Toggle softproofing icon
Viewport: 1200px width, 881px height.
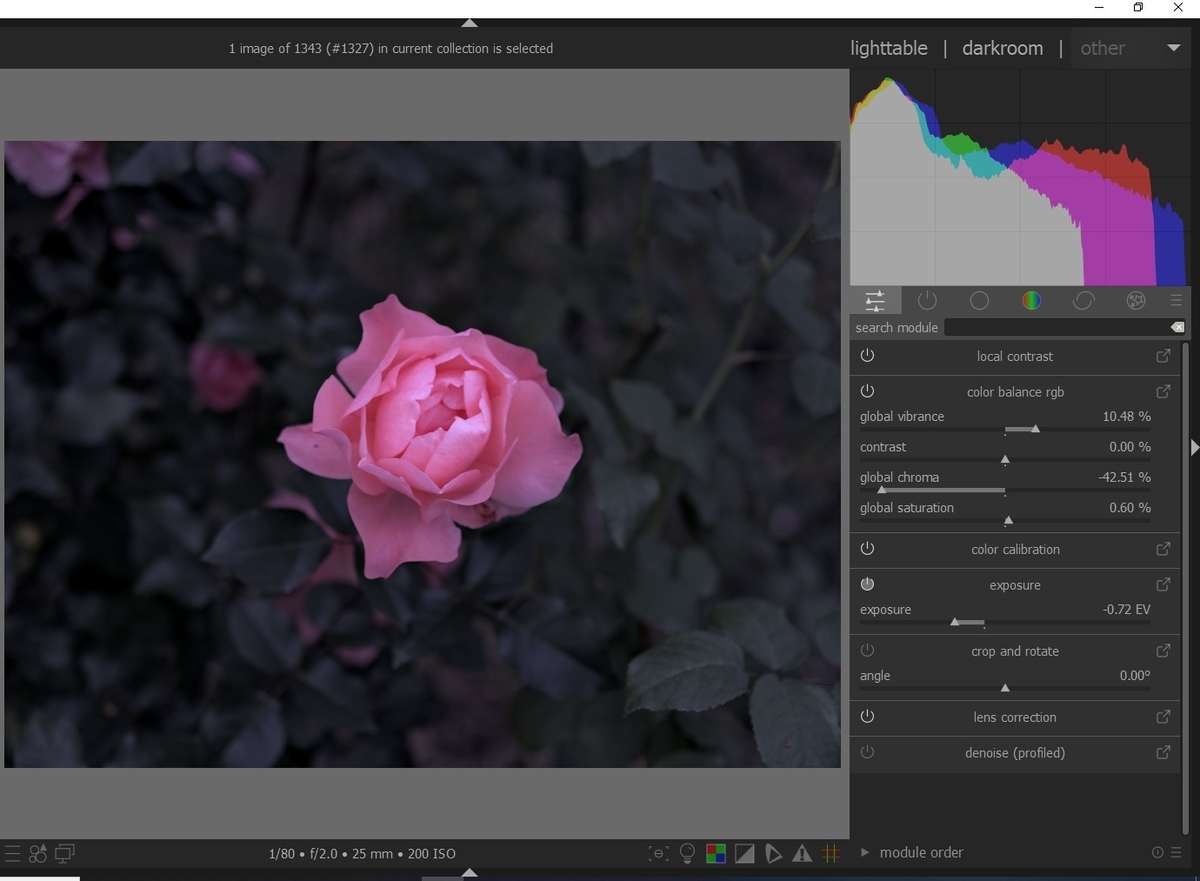[x=773, y=853]
